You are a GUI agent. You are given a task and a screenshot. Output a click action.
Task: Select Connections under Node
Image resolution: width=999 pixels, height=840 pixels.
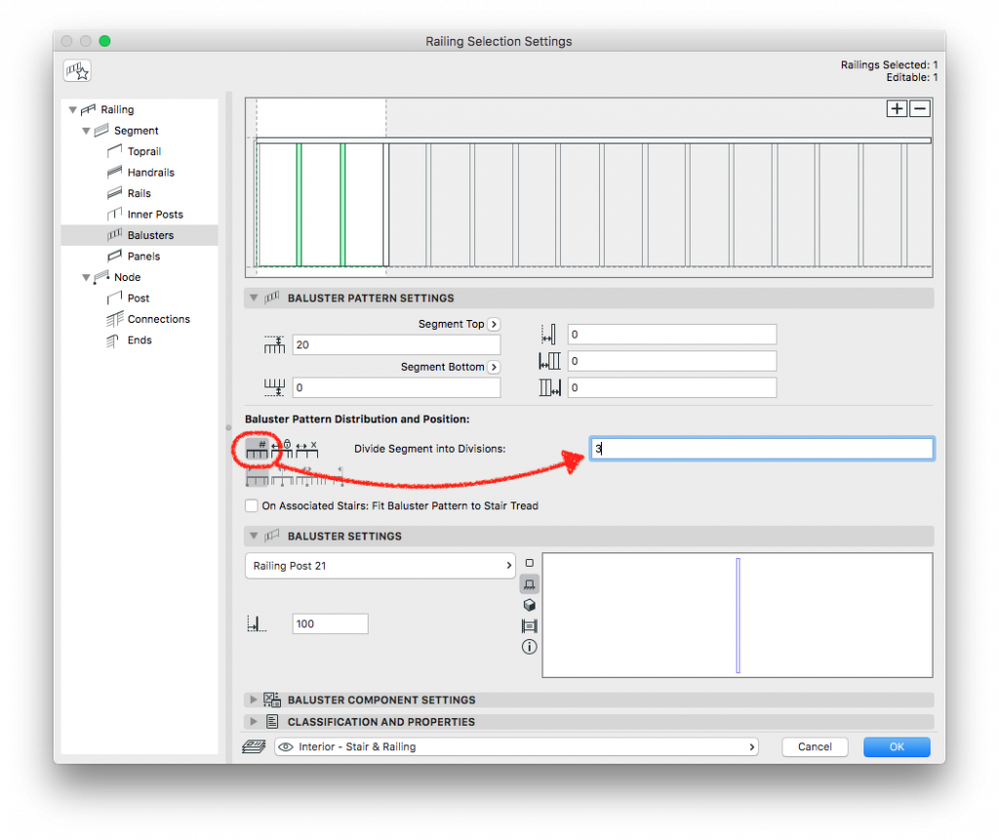159,319
